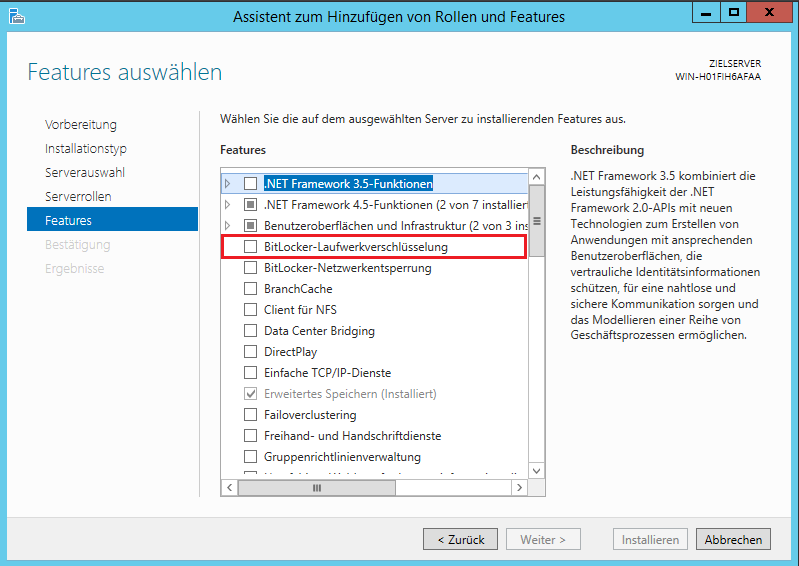Expand .NET Framework 3.5-Funktionen node

[x=229, y=184]
